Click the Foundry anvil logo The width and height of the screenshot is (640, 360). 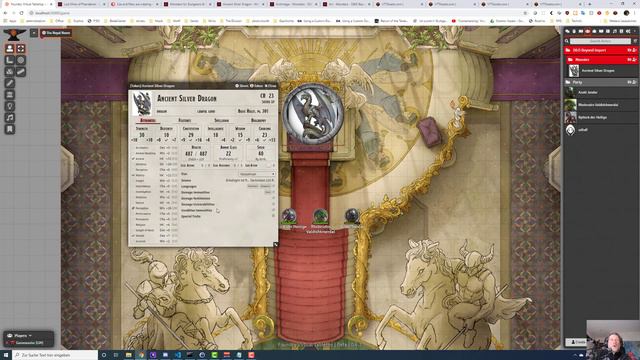pos(14,34)
